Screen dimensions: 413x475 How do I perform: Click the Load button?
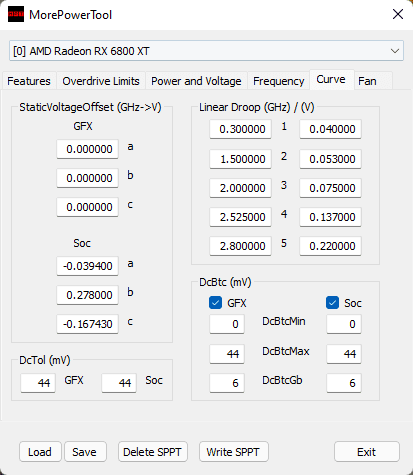[40, 452]
